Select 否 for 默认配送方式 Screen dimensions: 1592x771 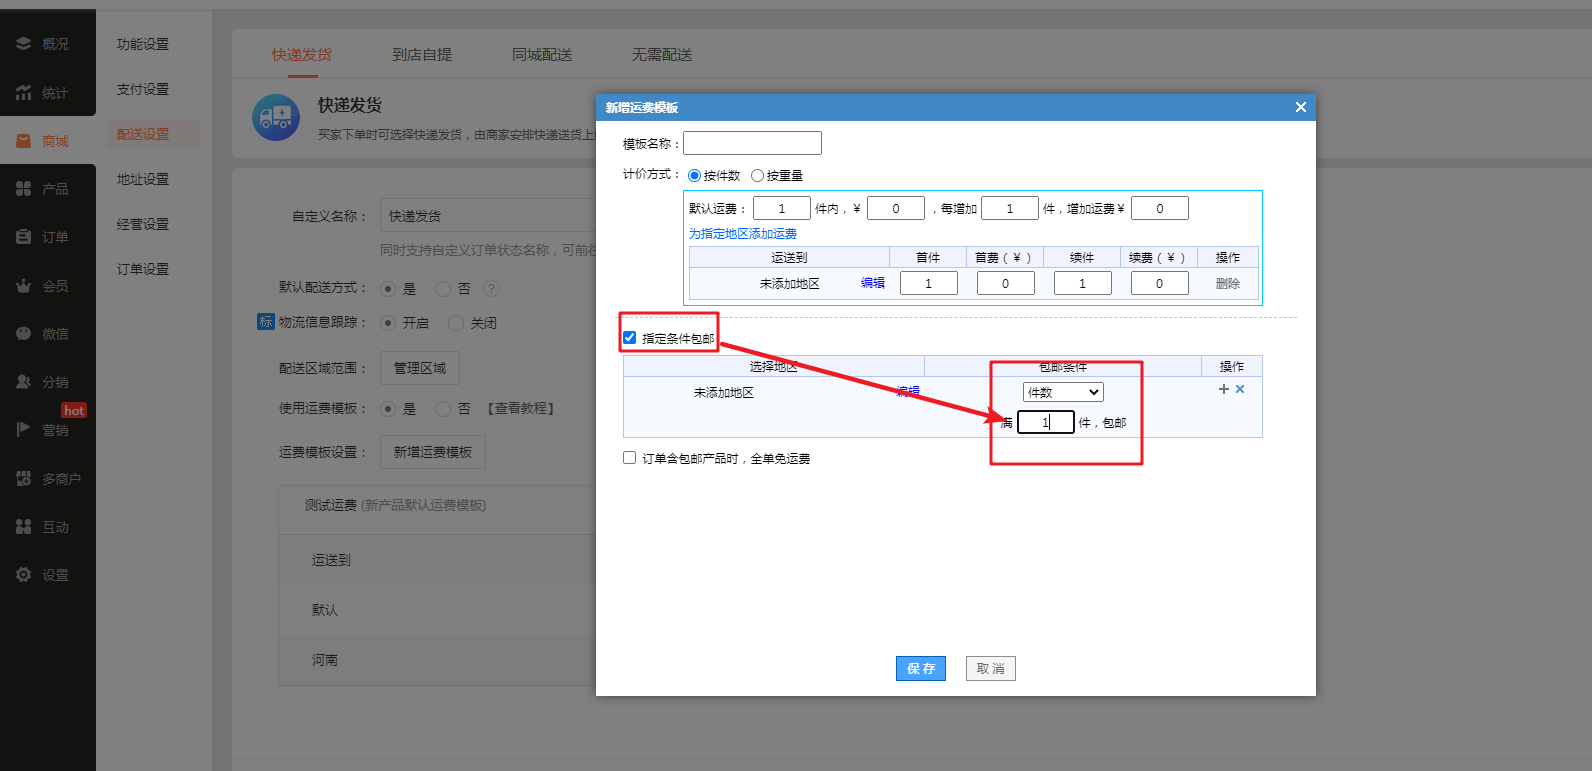tap(443, 289)
